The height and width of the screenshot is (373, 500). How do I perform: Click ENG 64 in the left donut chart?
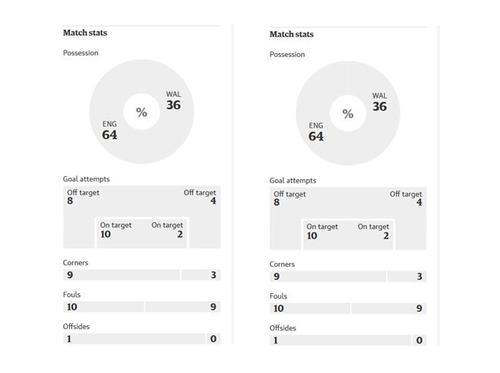[x=110, y=131]
